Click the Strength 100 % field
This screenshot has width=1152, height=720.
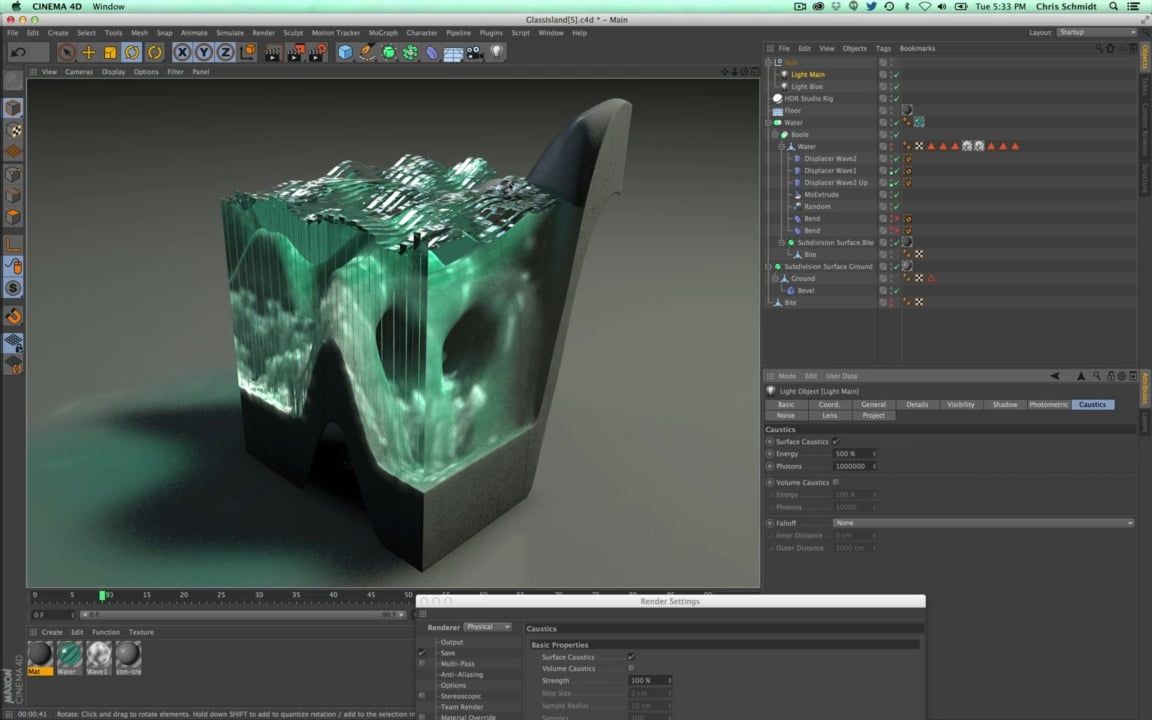tap(651, 680)
